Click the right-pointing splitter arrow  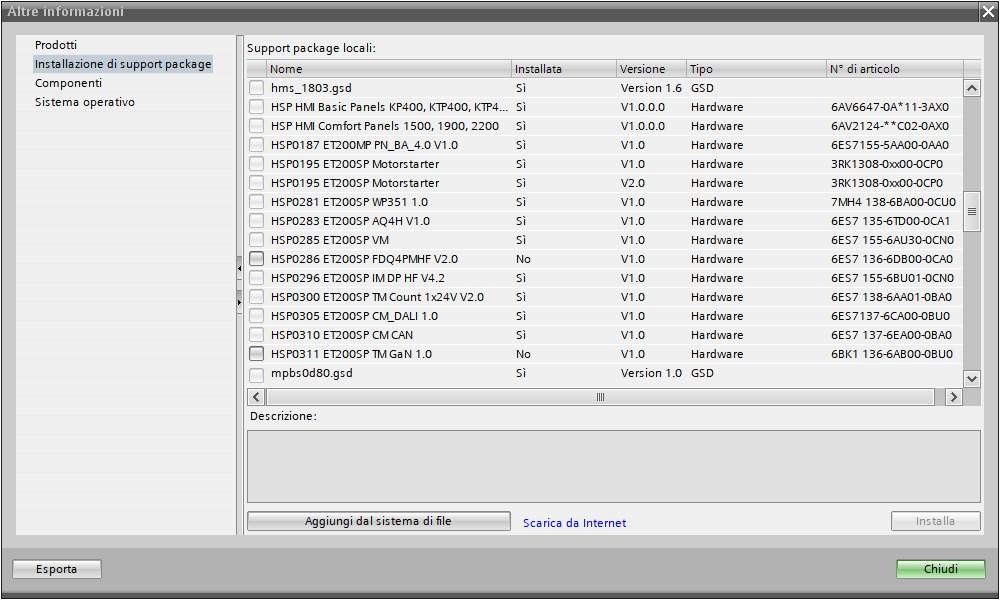239,302
